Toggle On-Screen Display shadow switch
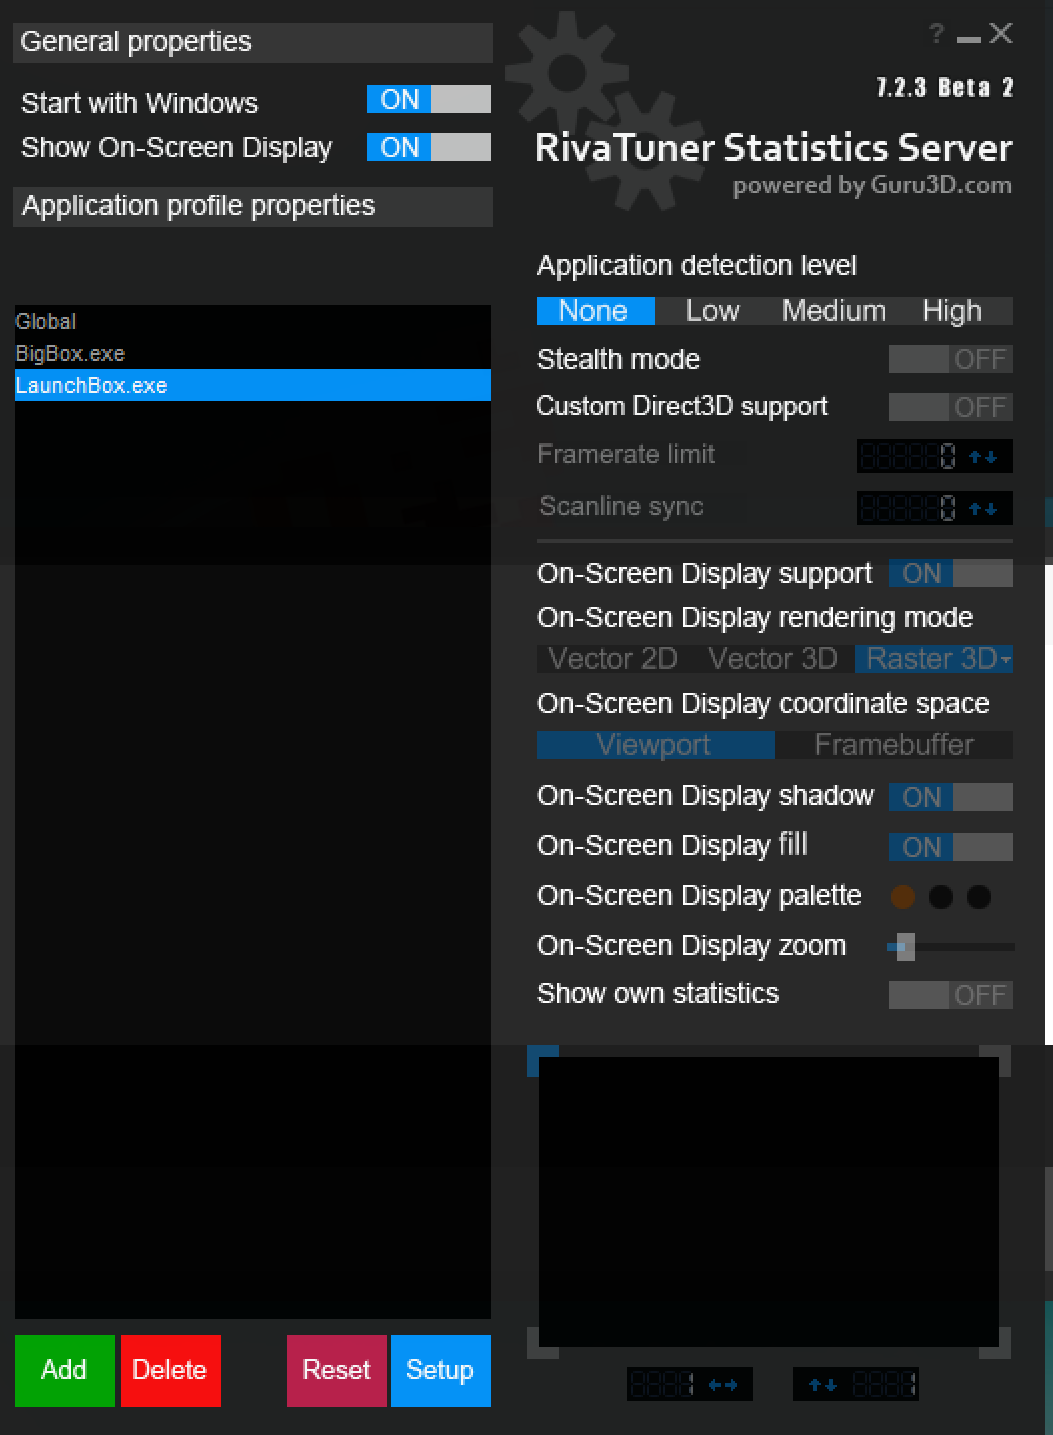The height and width of the screenshot is (1435, 1053). tap(951, 797)
